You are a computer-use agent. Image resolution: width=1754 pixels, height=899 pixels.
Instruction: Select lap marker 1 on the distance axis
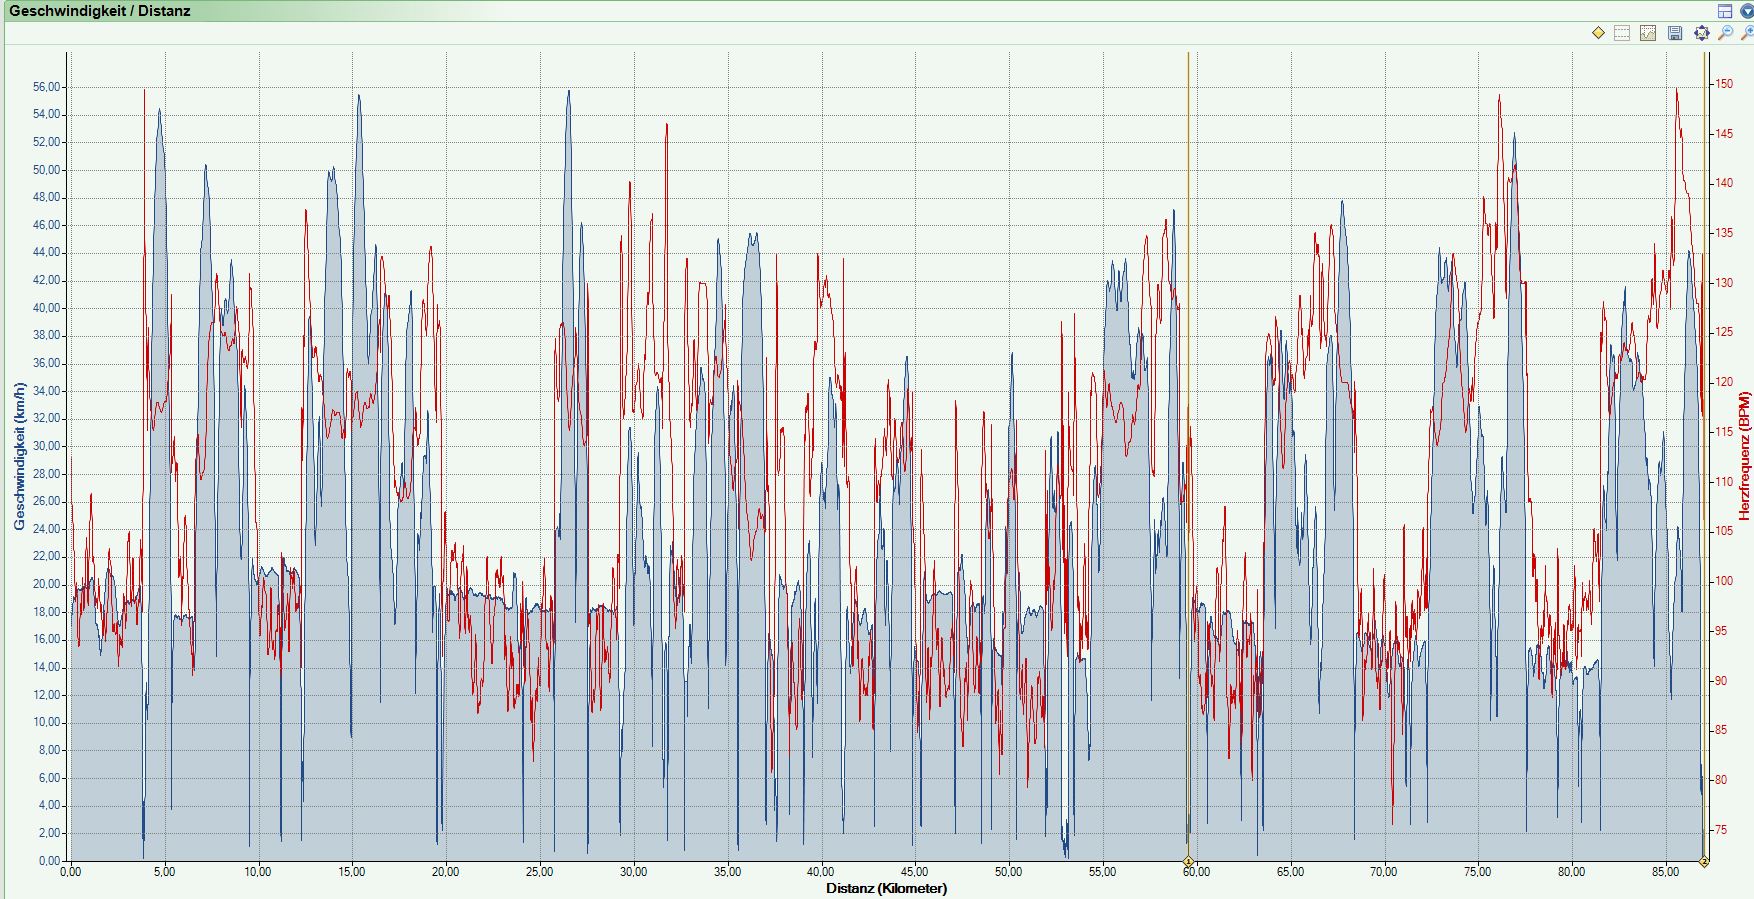click(x=1188, y=861)
